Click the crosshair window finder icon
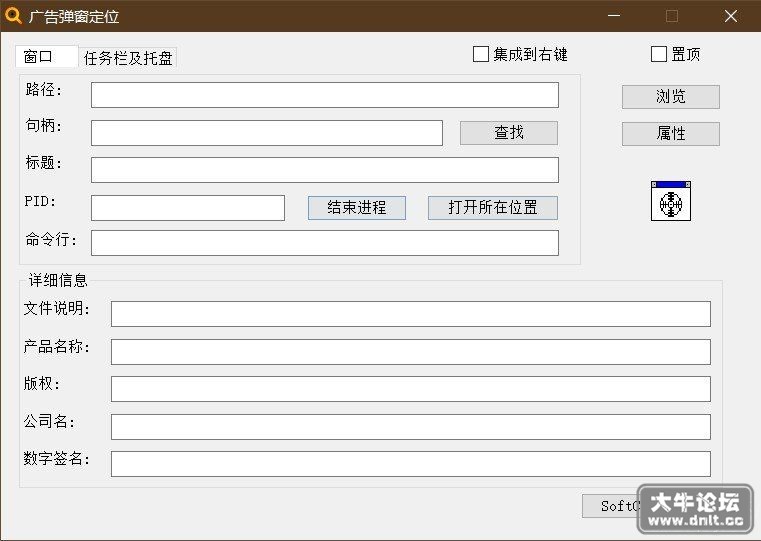 [671, 201]
